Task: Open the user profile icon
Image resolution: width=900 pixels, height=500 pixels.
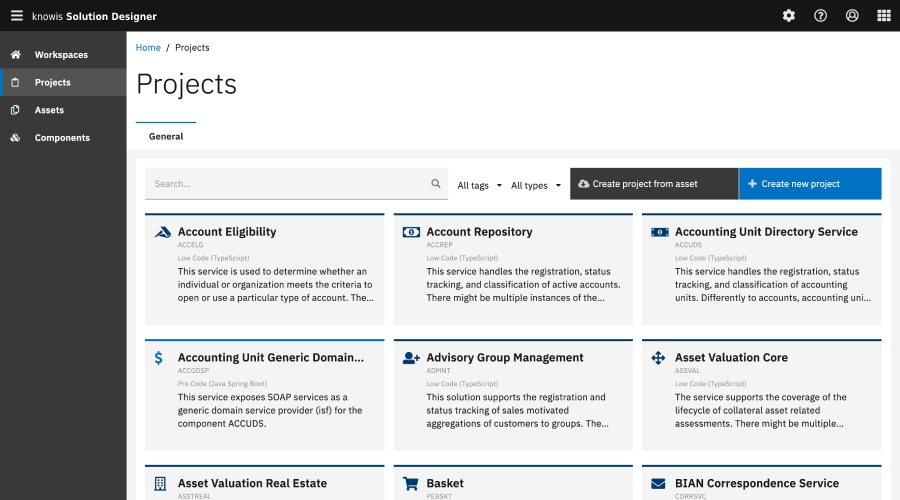Action: tap(852, 16)
